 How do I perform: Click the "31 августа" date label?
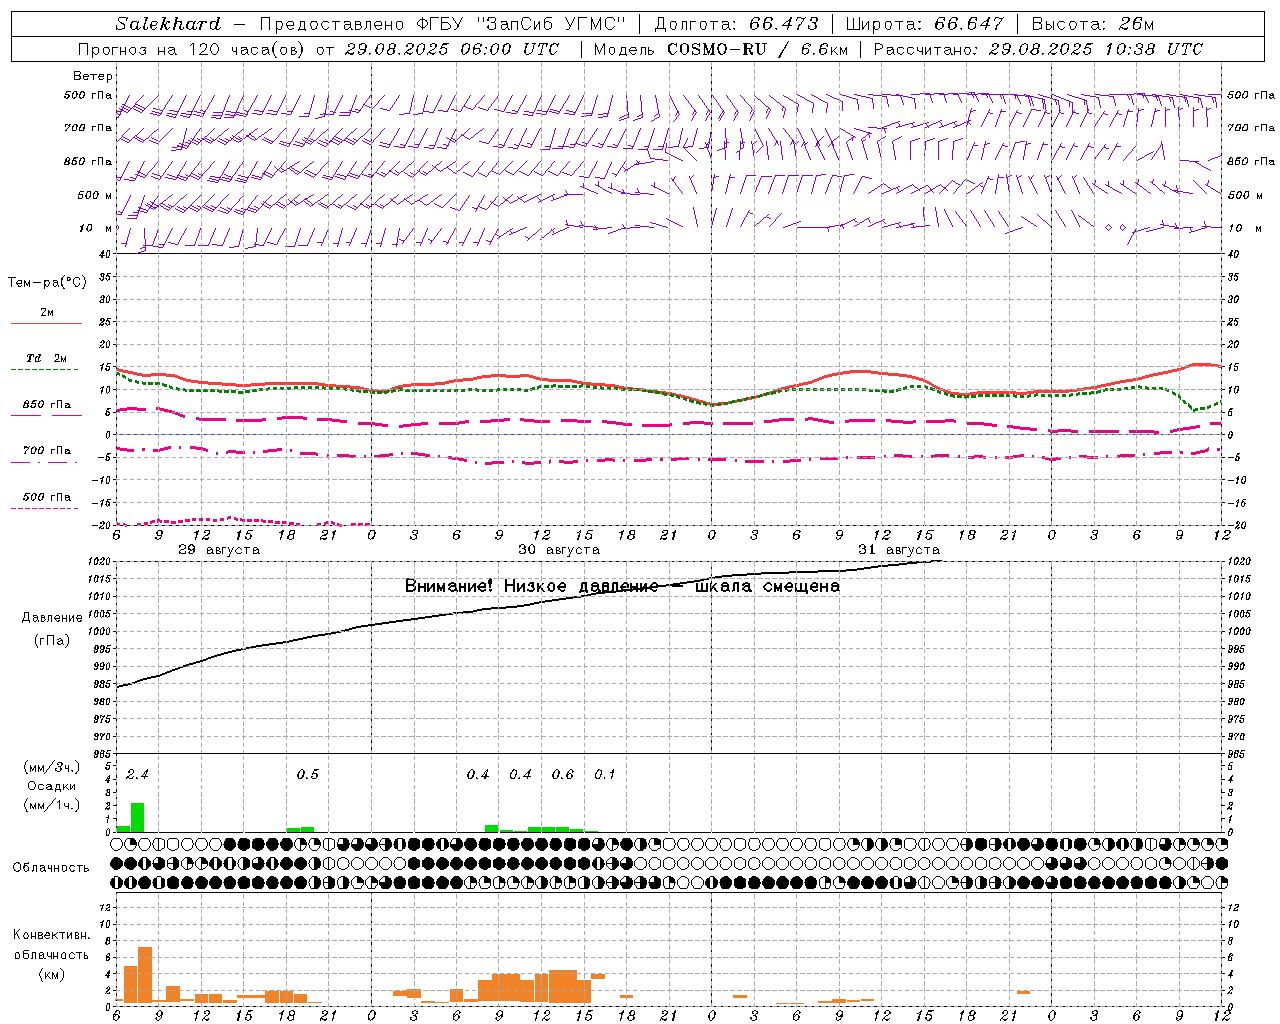point(898,550)
